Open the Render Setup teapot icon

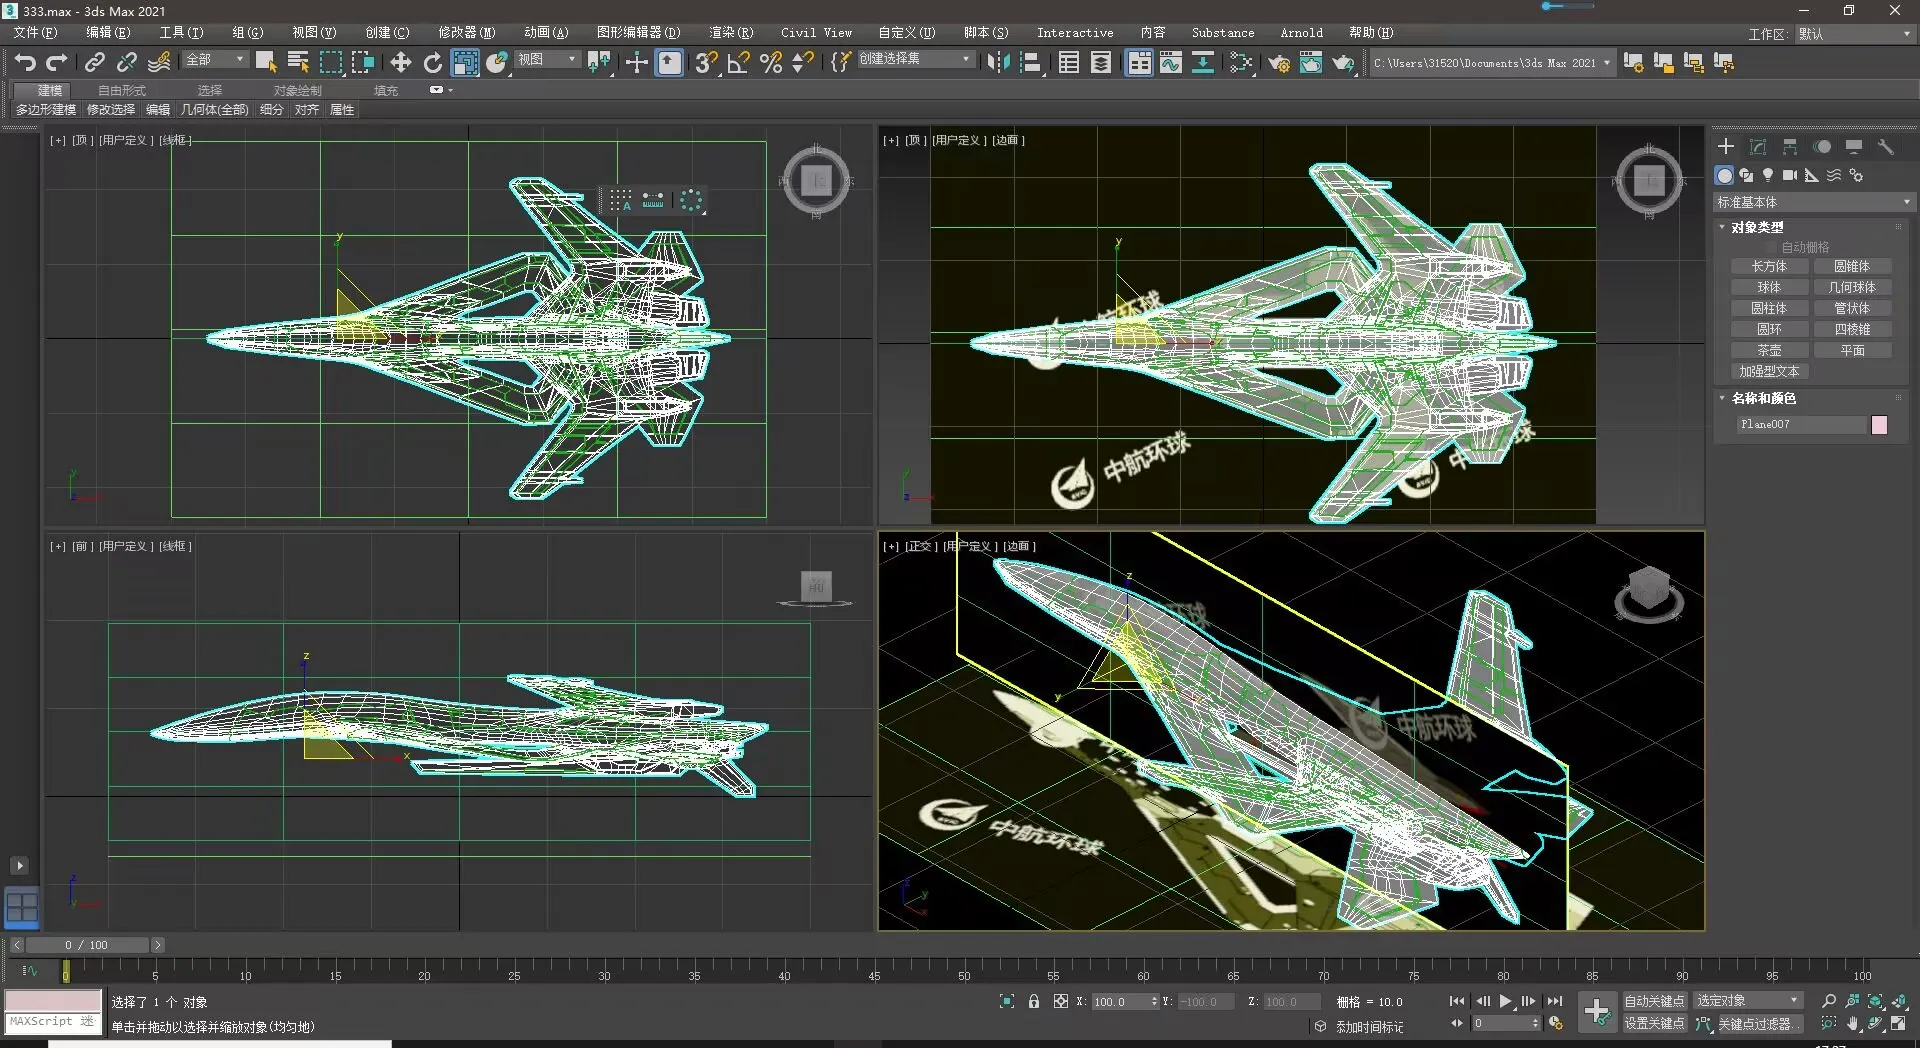[1279, 63]
